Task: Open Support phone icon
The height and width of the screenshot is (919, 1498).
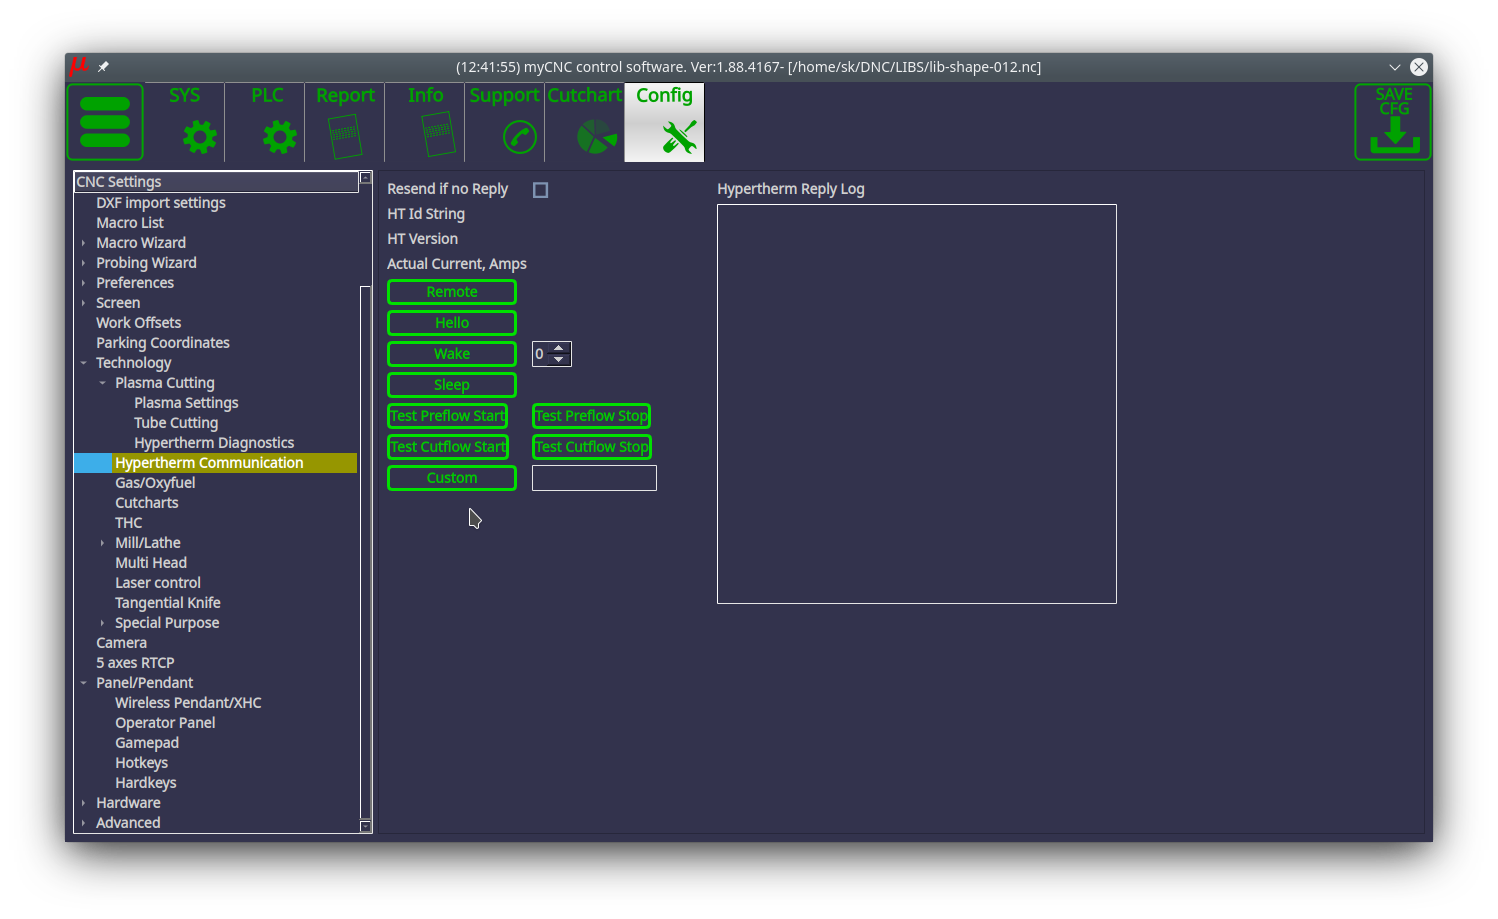Action: pyautogui.click(x=519, y=136)
